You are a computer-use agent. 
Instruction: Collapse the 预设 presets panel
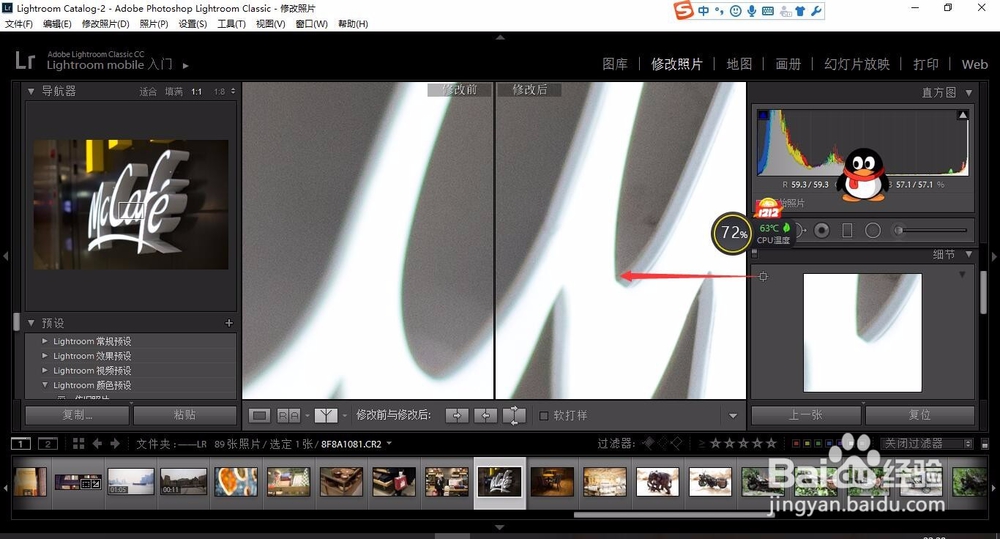(x=31, y=323)
